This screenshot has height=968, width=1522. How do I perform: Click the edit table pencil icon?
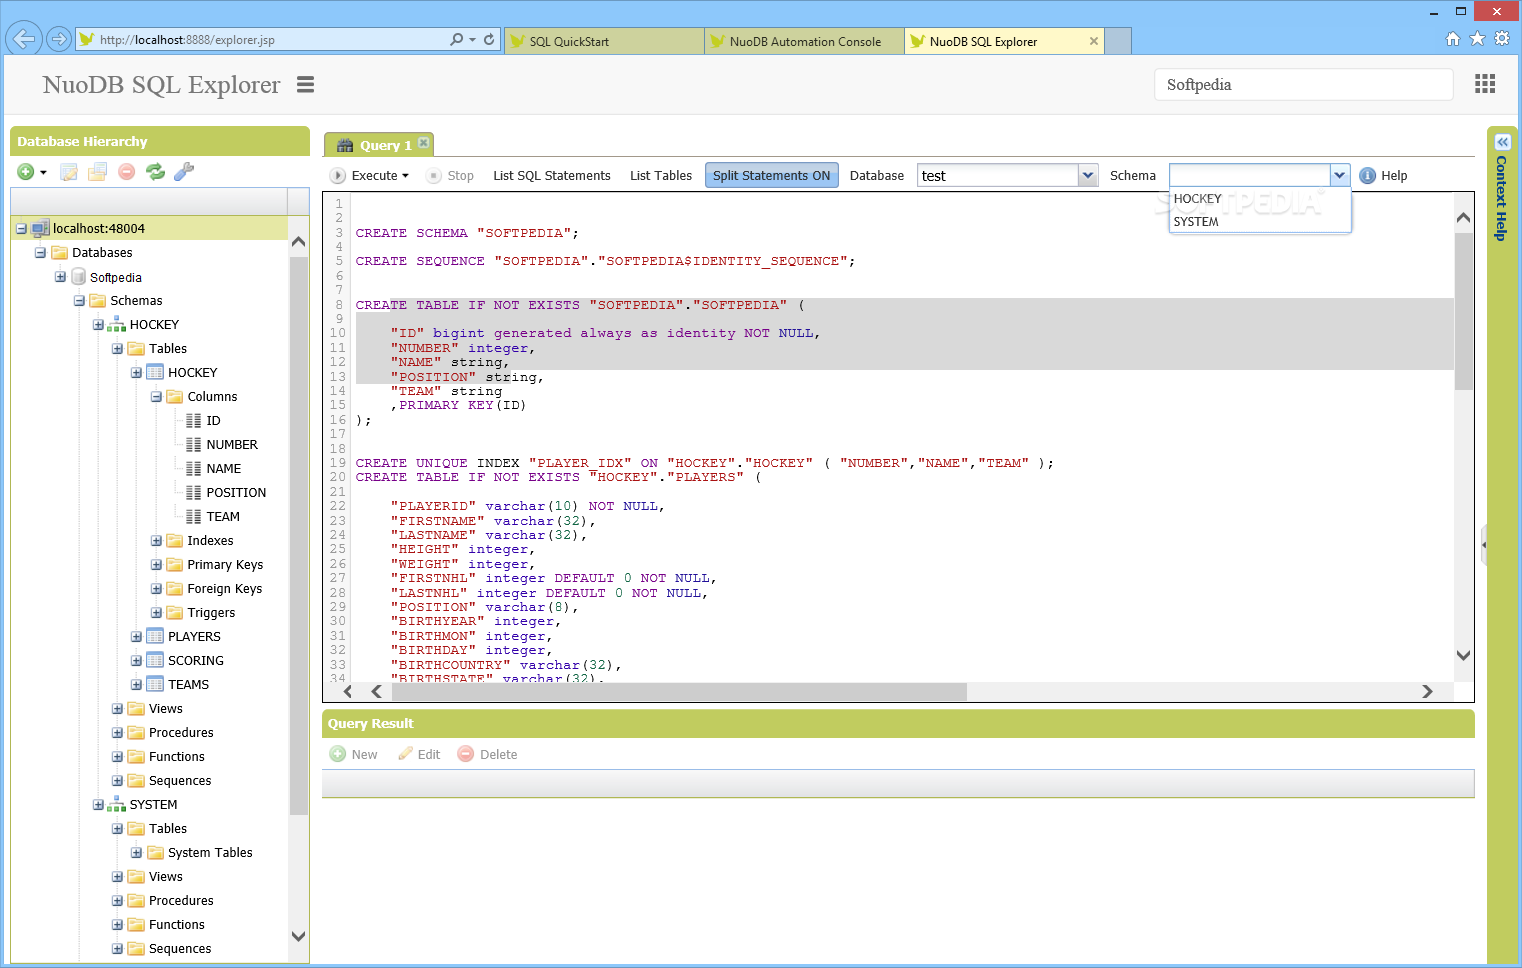[x=69, y=172]
